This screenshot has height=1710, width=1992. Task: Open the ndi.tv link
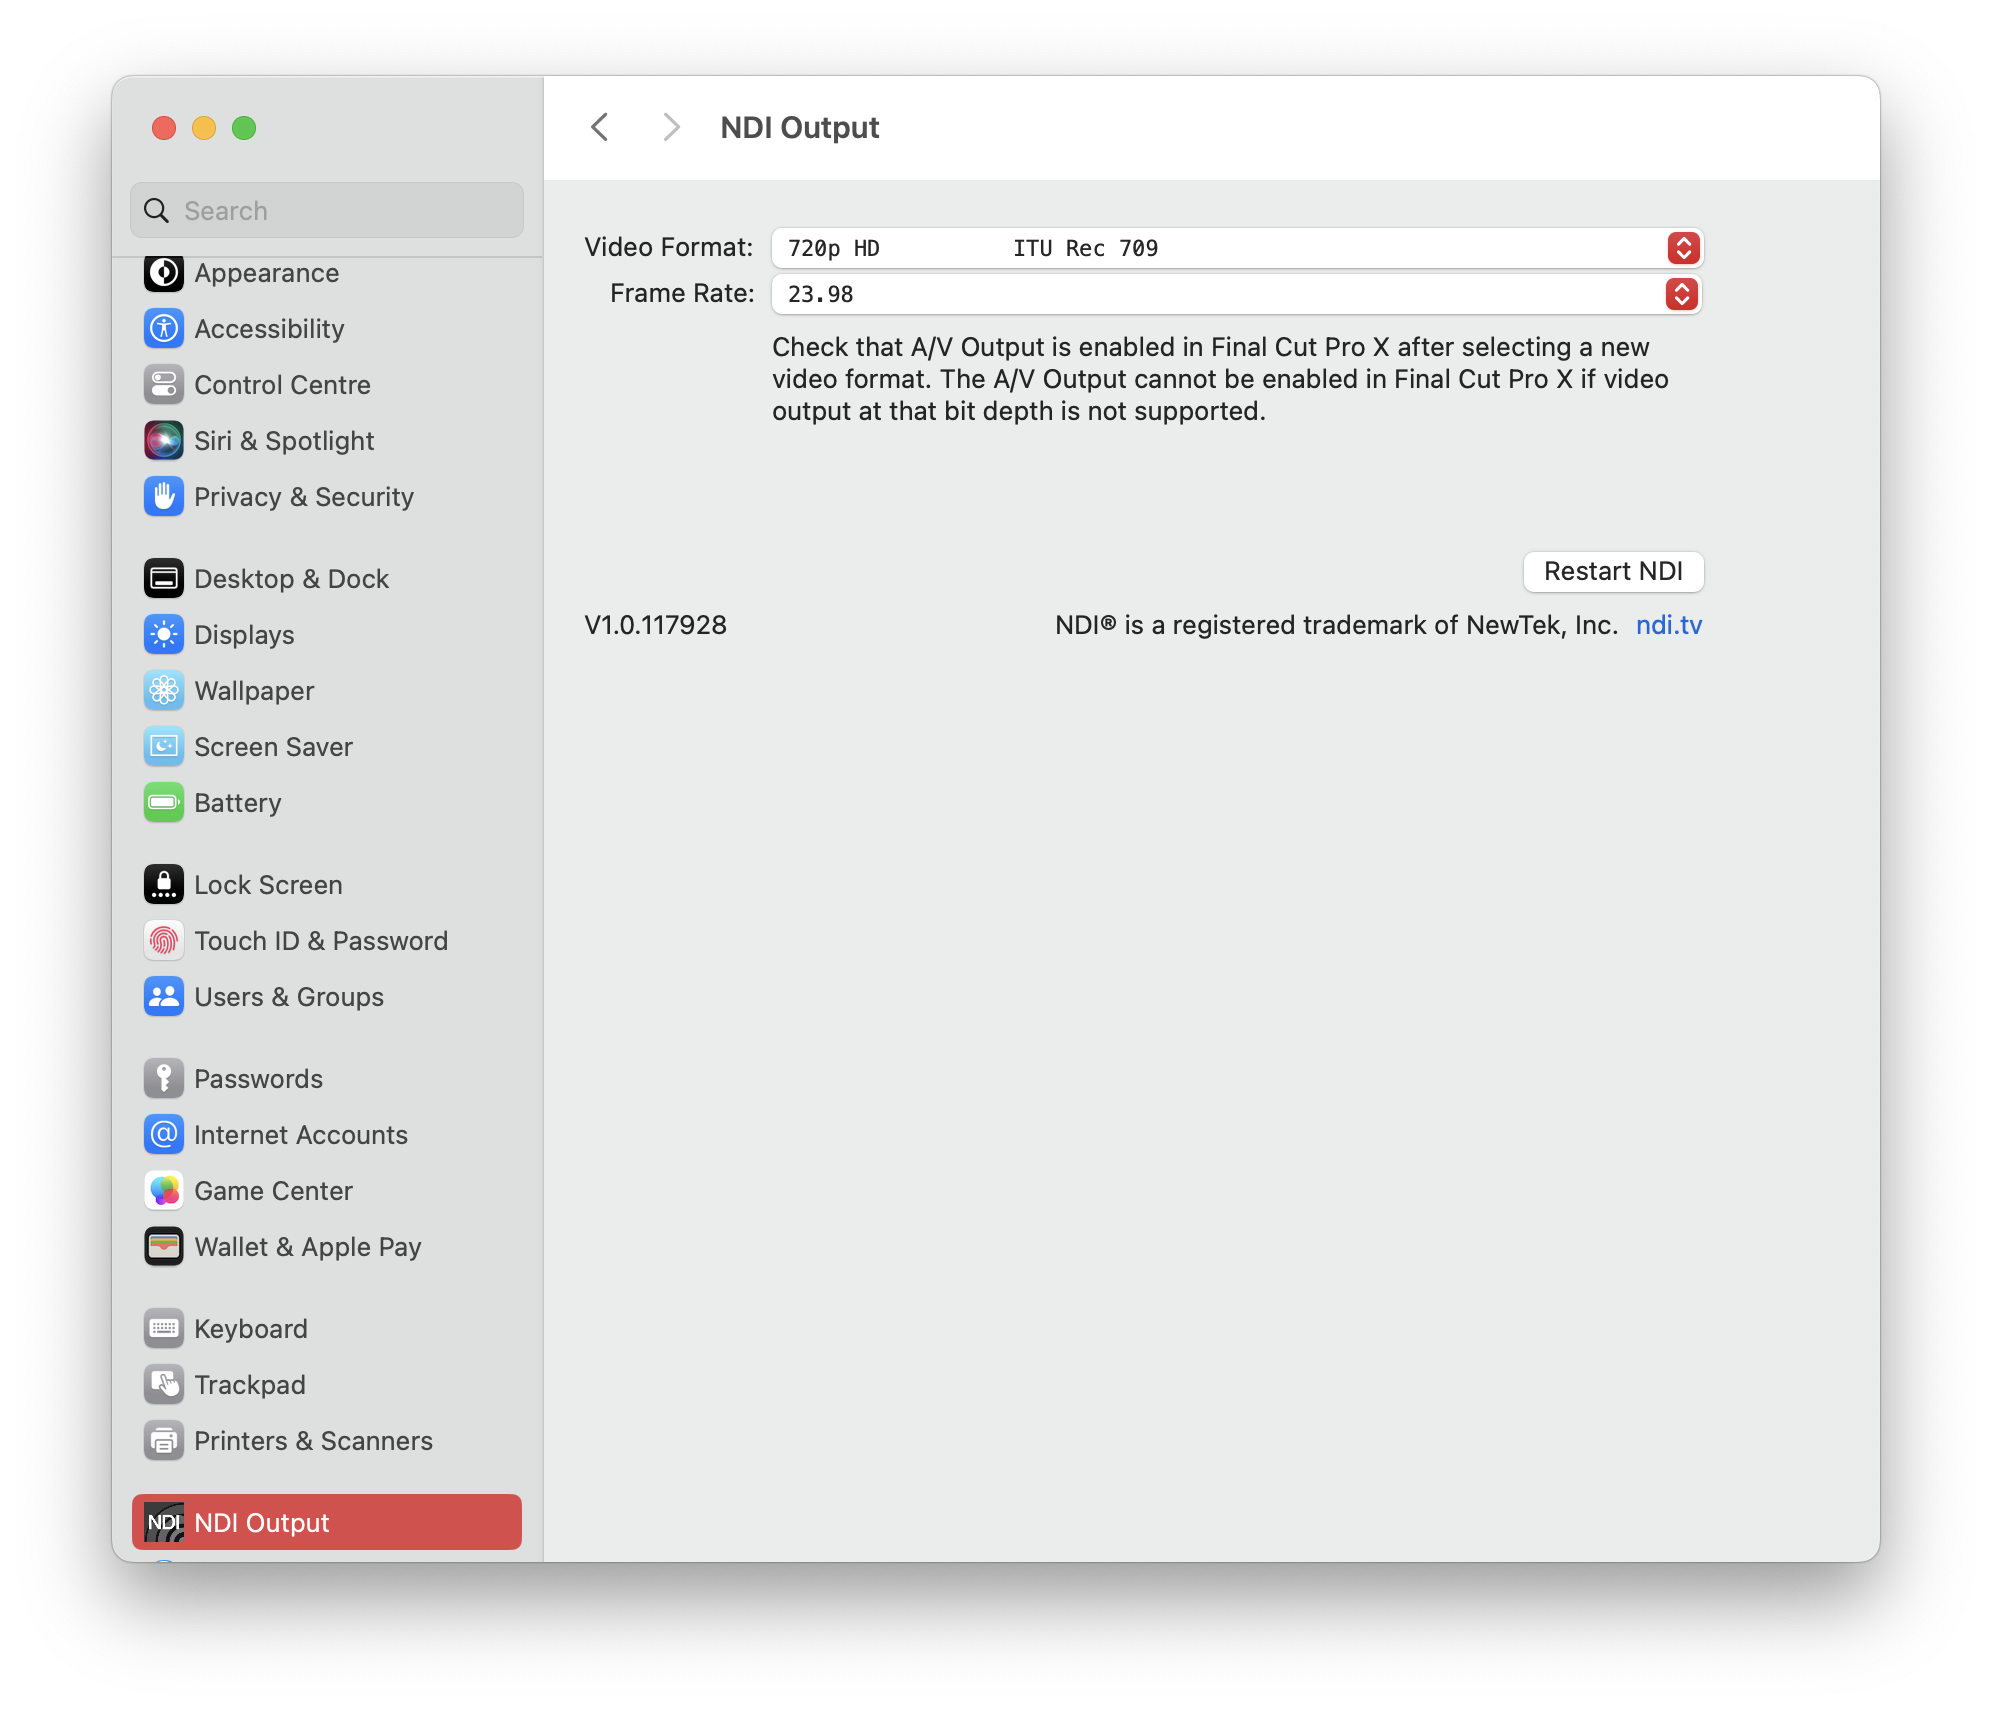click(x=1668, y=625)
